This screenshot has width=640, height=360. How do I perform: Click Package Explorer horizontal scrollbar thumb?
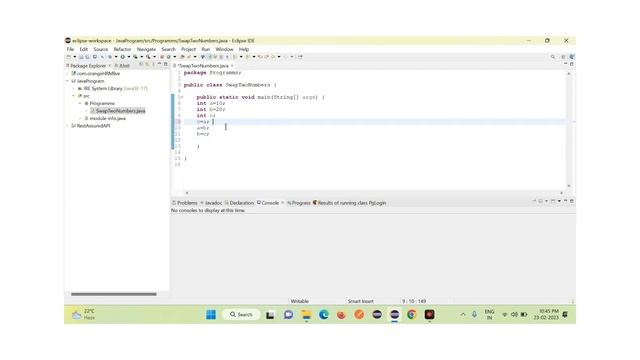coord(113,294)
